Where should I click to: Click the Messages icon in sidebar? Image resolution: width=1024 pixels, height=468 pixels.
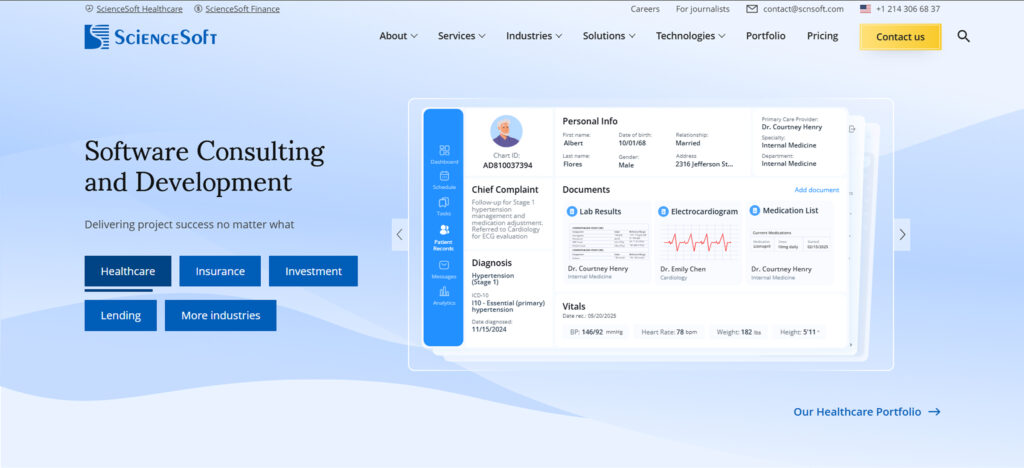pyautogui.click(x=444, y=265)
